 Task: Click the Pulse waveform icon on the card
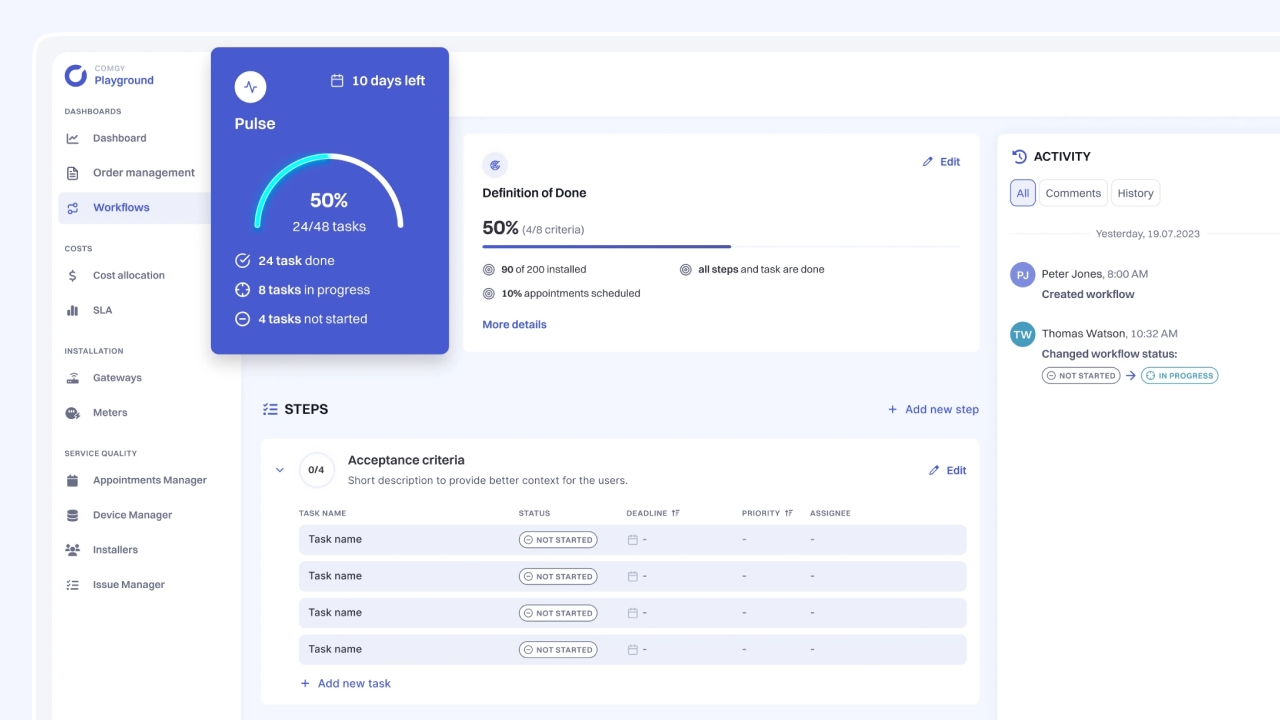click(250, 87)
